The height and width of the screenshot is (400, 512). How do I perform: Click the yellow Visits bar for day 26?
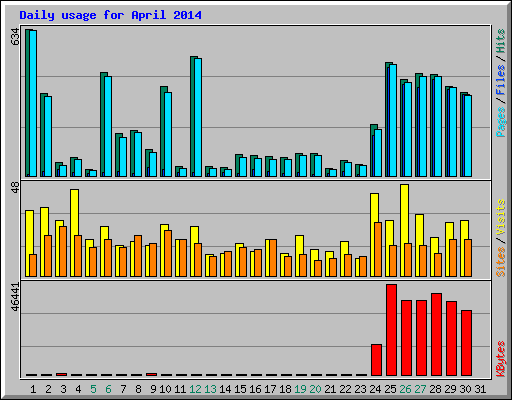pyautogui.click(x=404, y=230)
